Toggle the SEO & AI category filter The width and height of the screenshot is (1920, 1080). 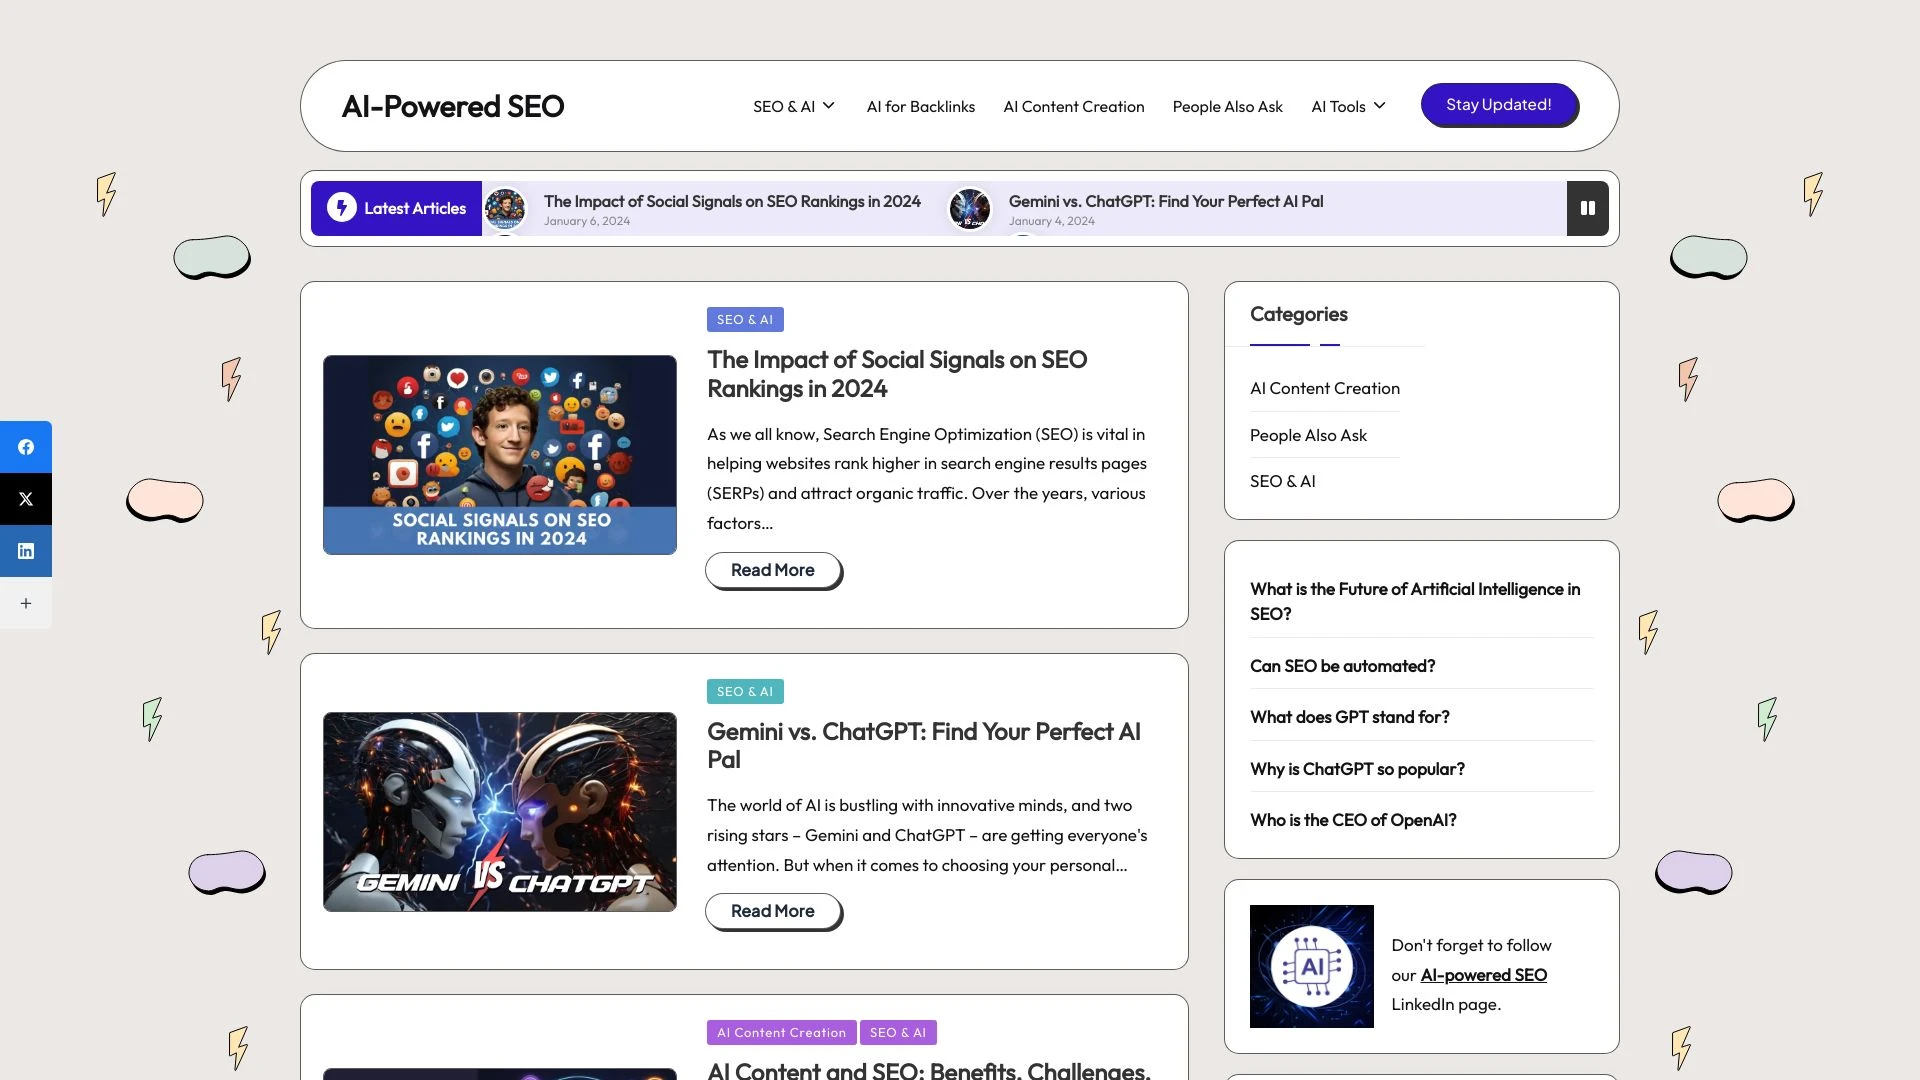pos(1283,481)
